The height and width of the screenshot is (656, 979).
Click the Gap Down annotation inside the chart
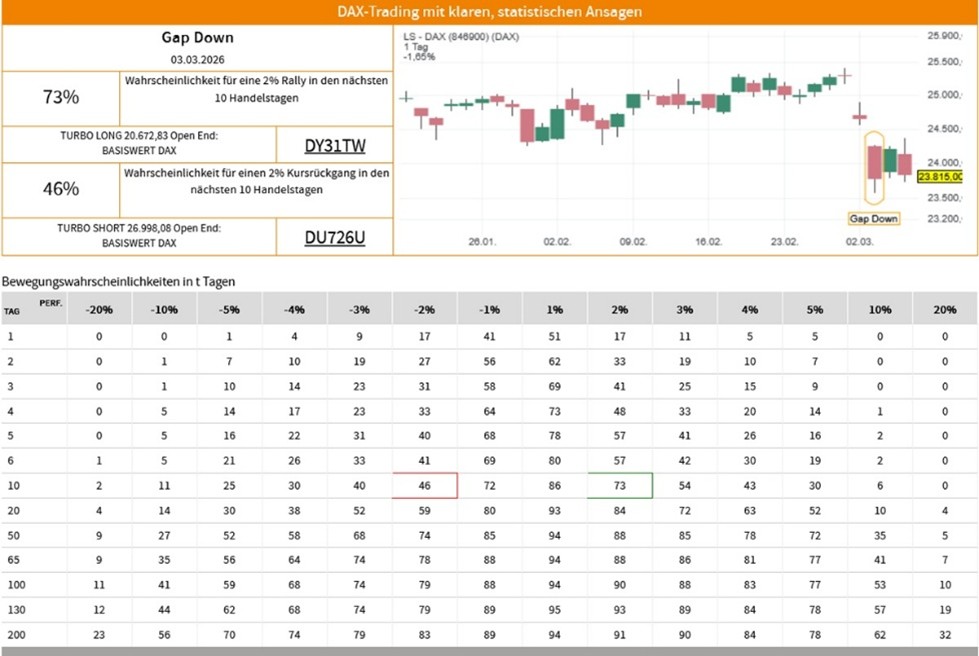873,218
